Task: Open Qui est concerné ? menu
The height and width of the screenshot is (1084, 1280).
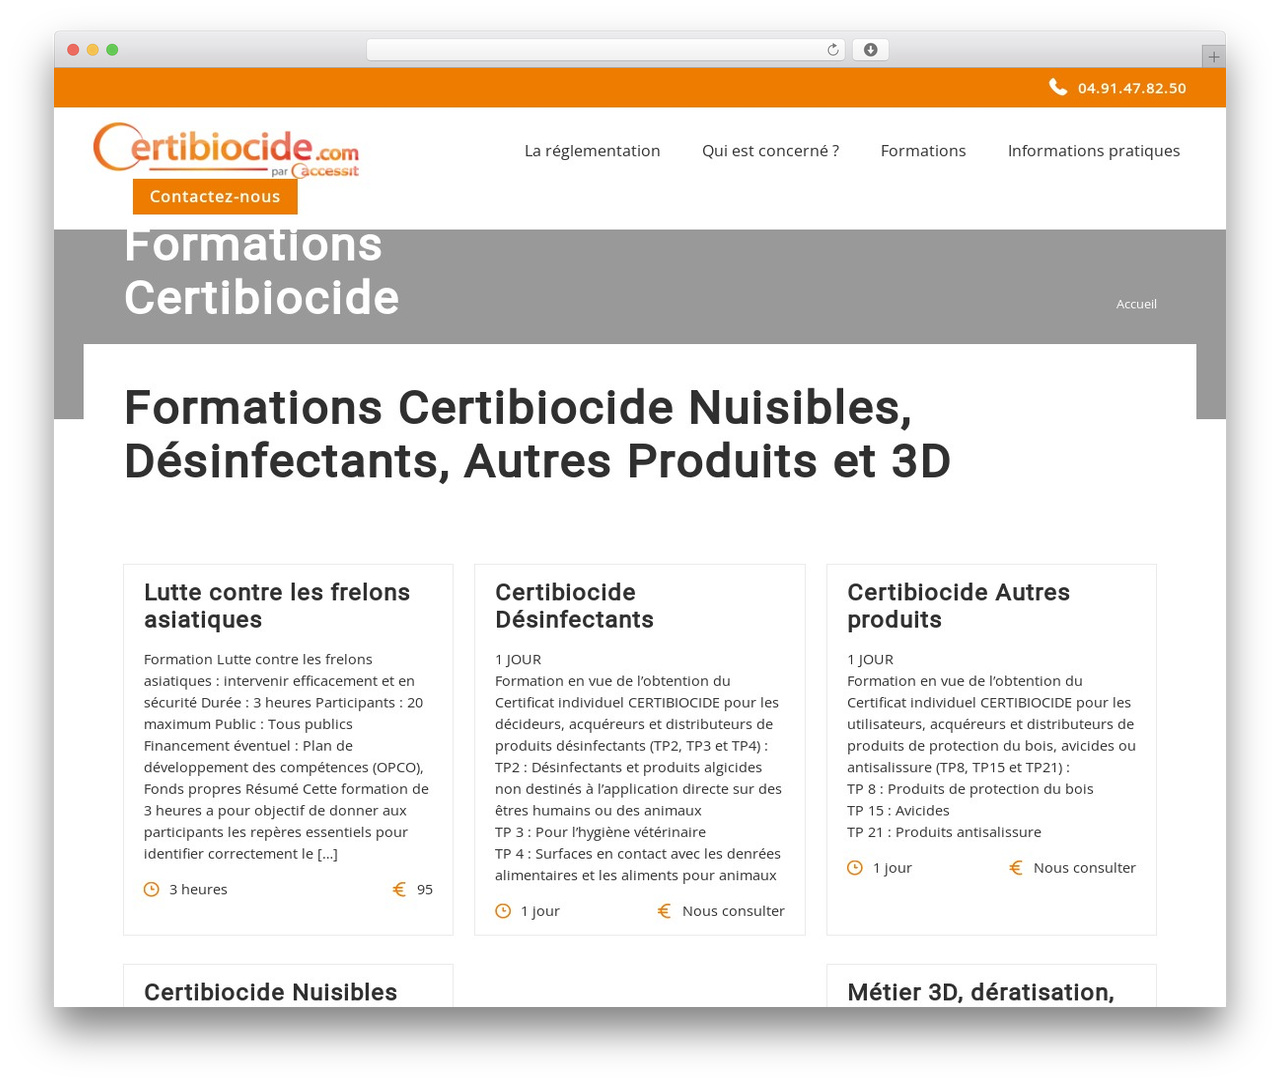Action: 770,151
